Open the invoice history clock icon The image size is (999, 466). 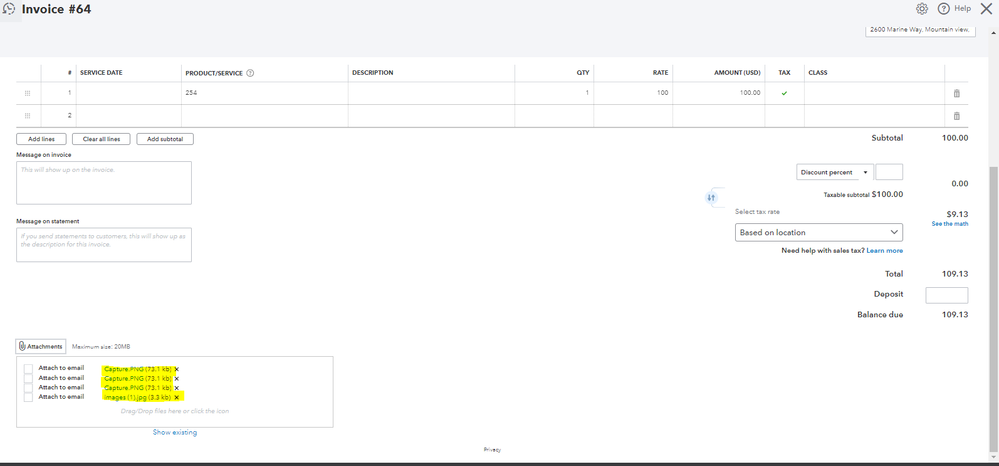click(9, 10)
